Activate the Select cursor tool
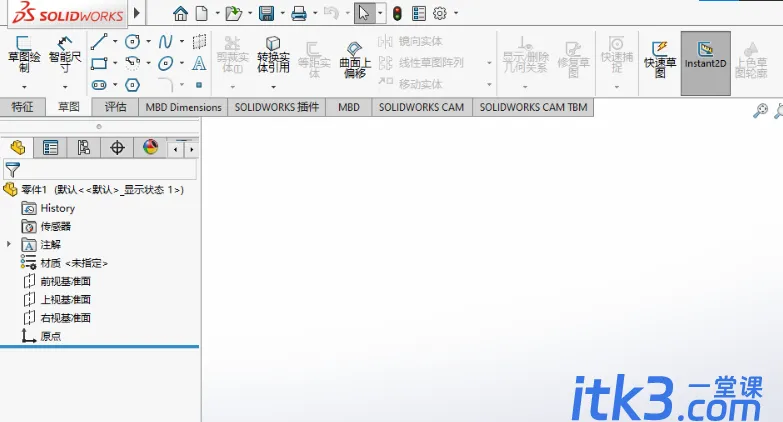The image size is (783, 422). click(x=364, y=13)
